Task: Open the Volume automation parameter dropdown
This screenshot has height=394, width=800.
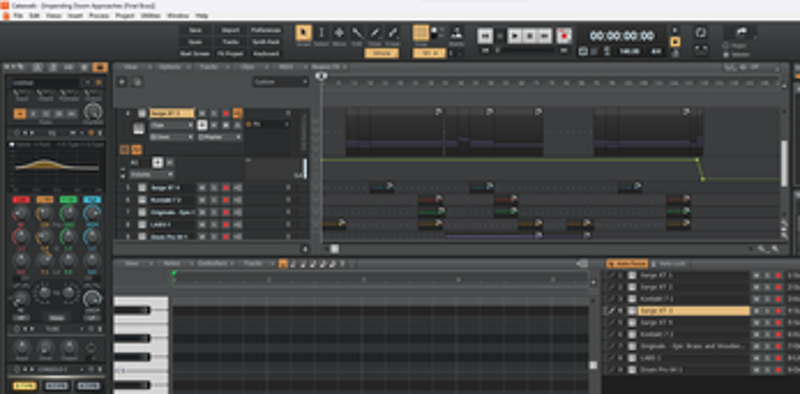Action: click(x=151, y=175)
